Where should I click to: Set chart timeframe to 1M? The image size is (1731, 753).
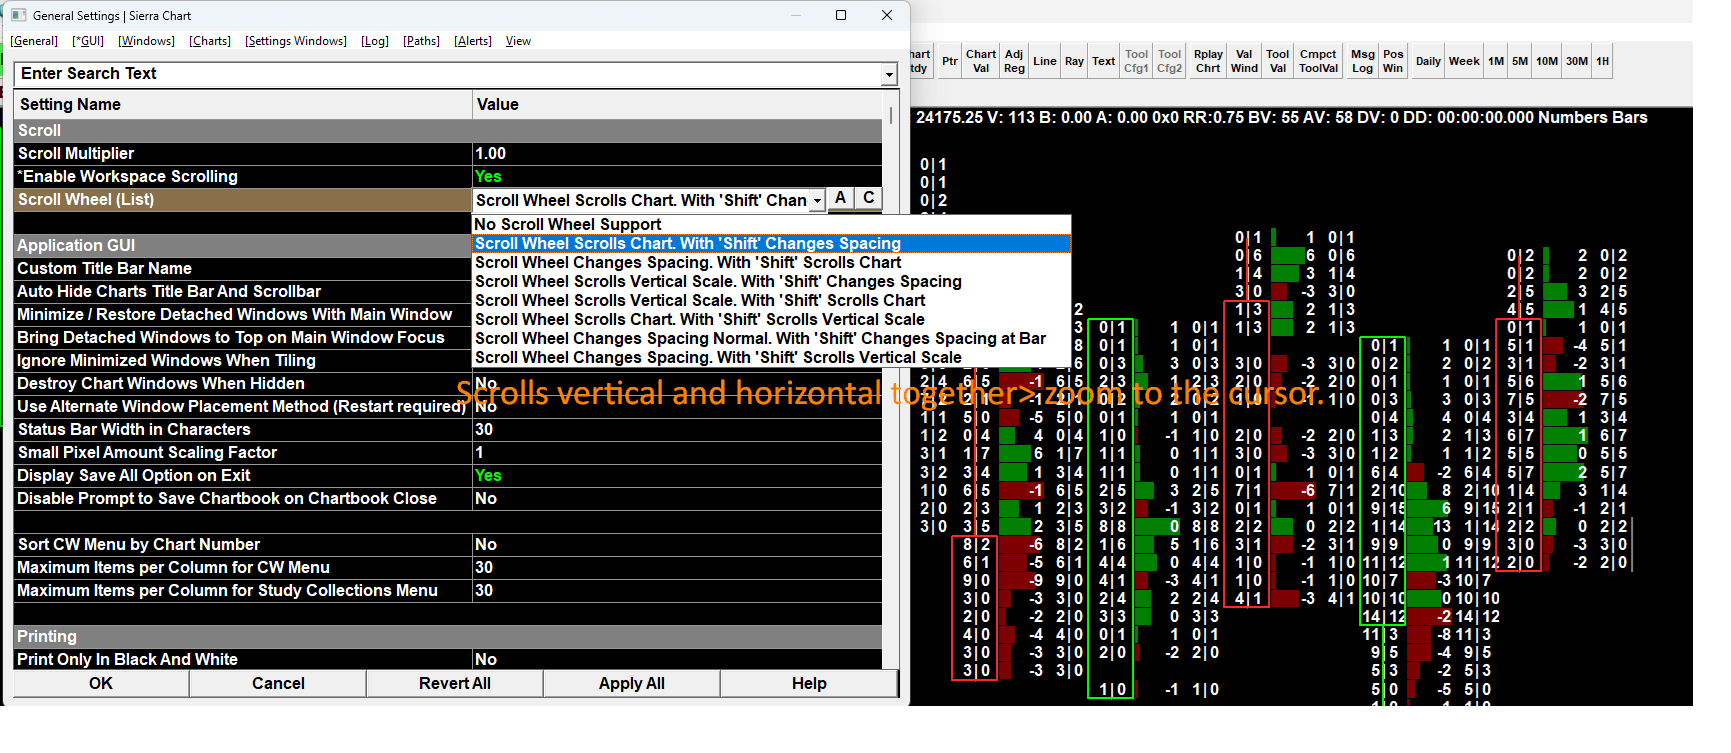(x=1496, y=61)
